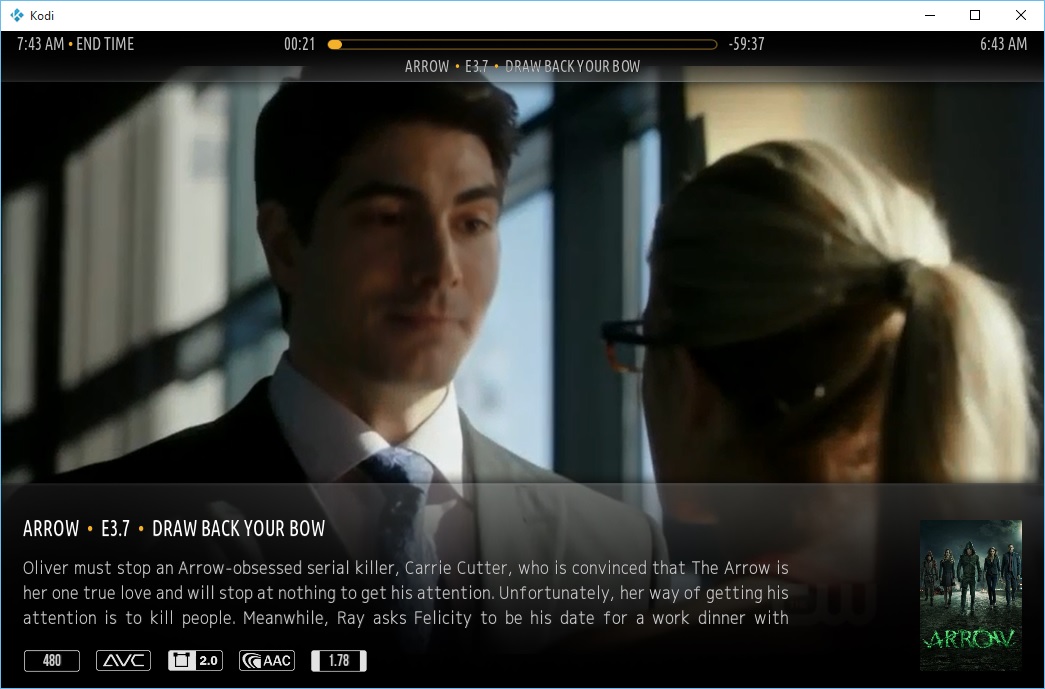Click the large Draw Back Your Bow heading
Screen dimensions: 1045x689
pyautogui.click(x=174, y=528)
